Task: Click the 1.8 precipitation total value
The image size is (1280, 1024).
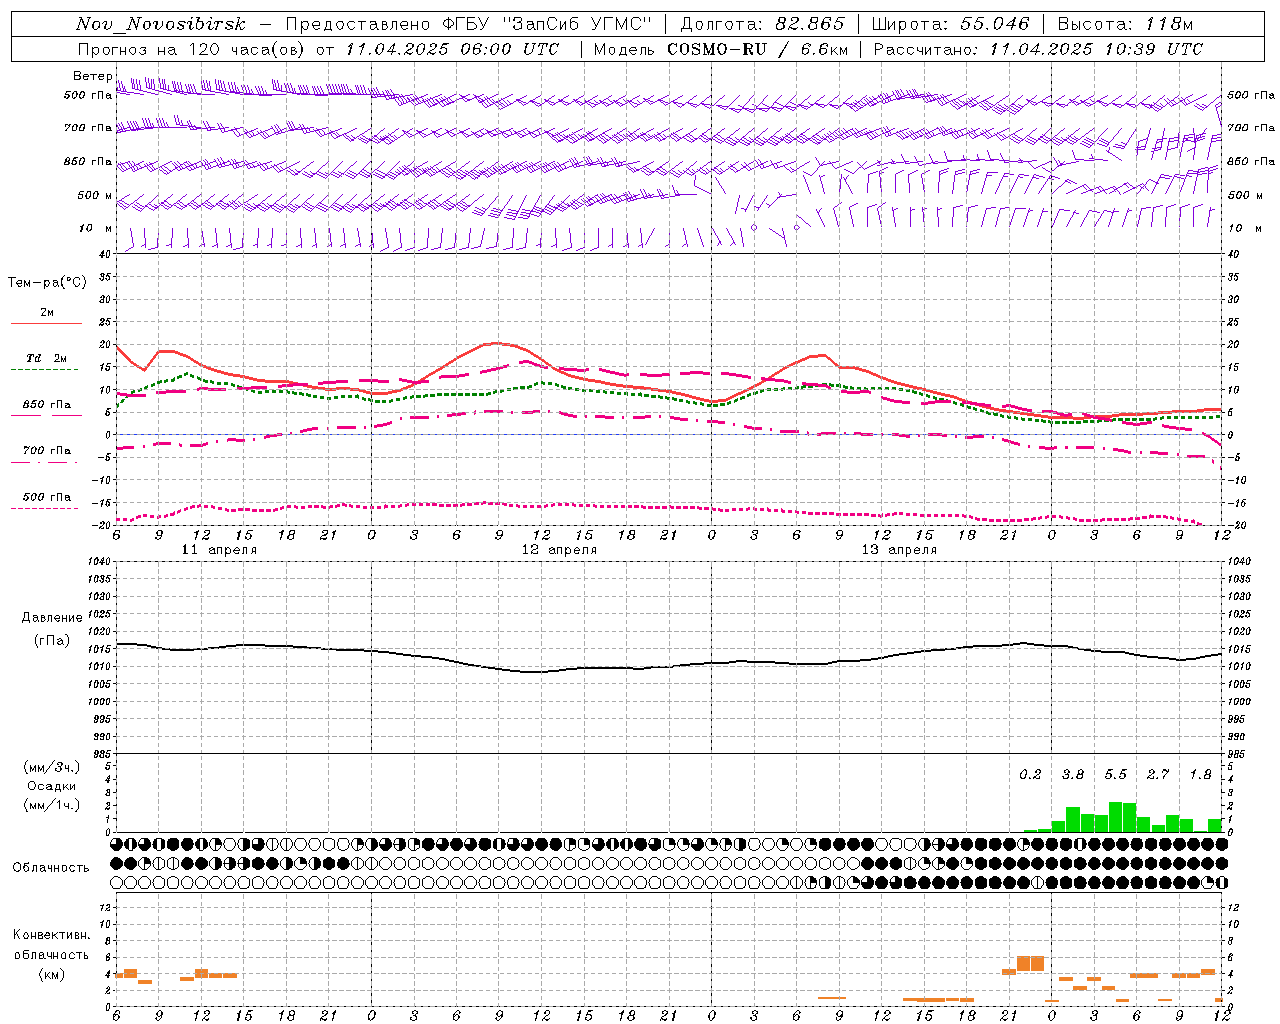Action: [x=1200, y=775]
